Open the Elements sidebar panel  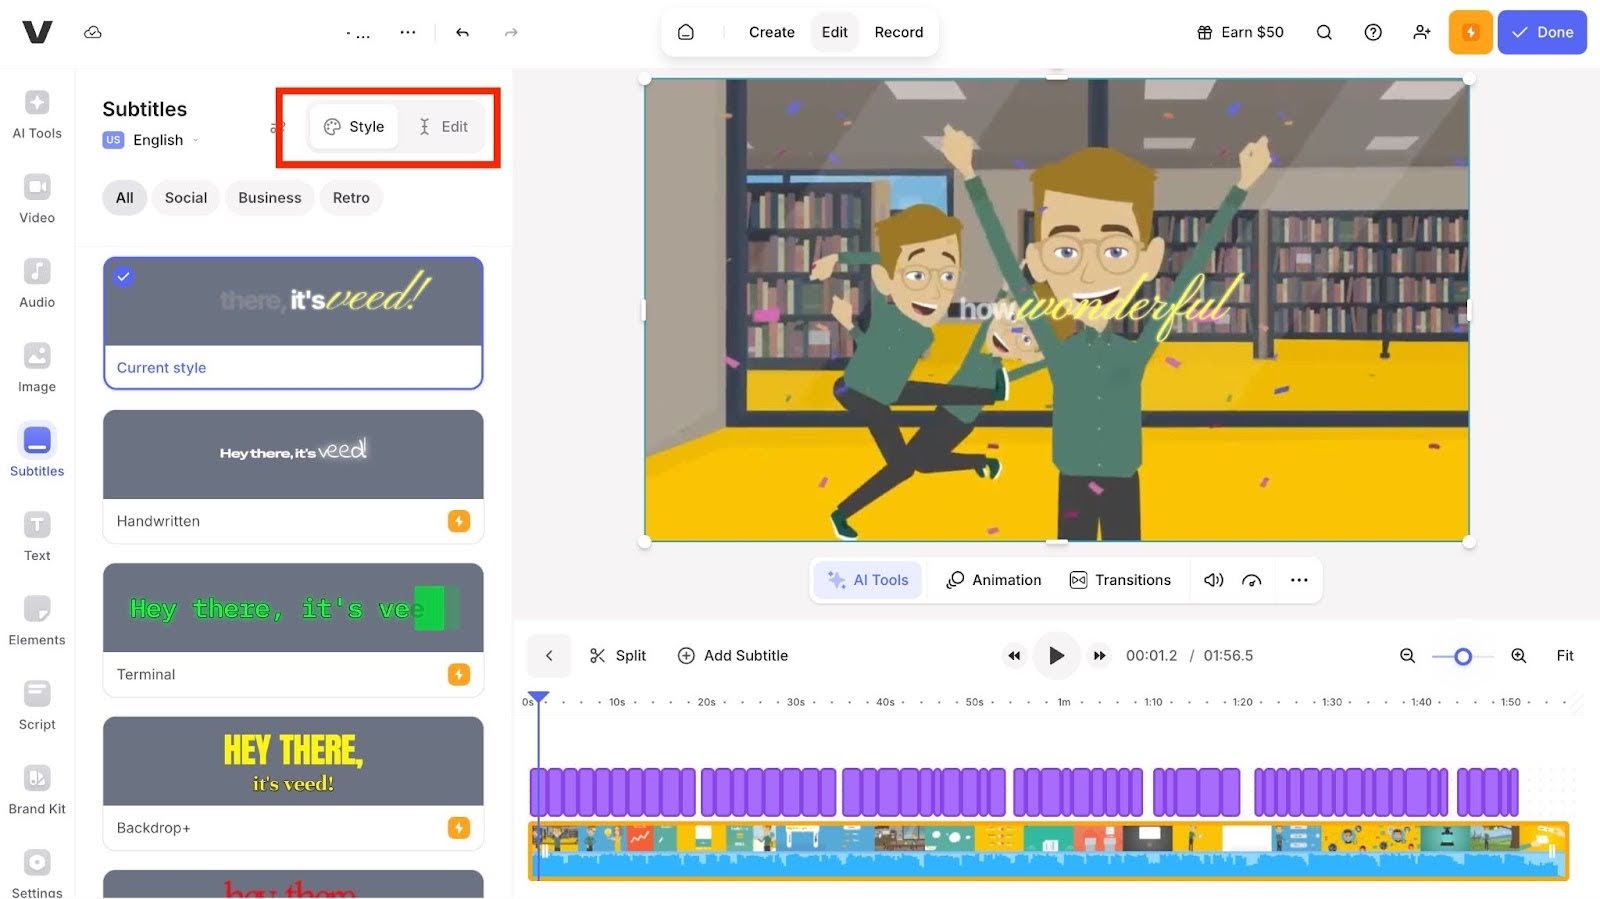tap(37, 621)
